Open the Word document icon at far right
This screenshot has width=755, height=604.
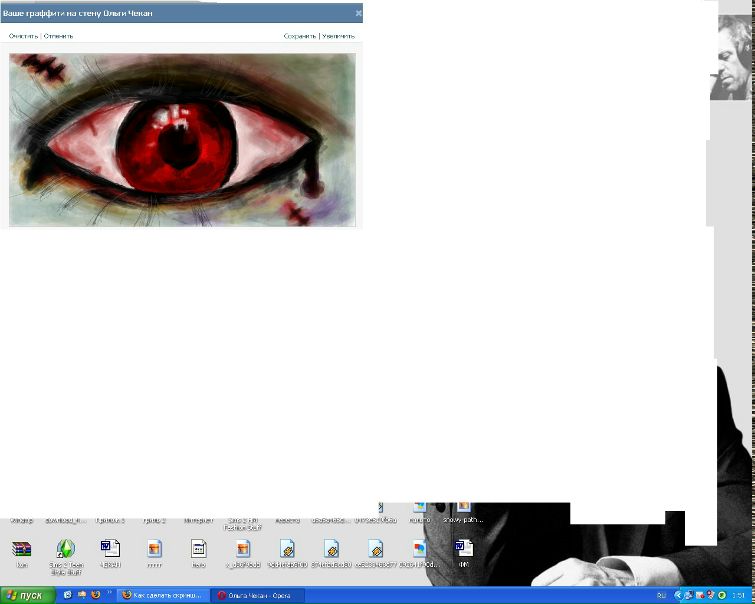463,549
